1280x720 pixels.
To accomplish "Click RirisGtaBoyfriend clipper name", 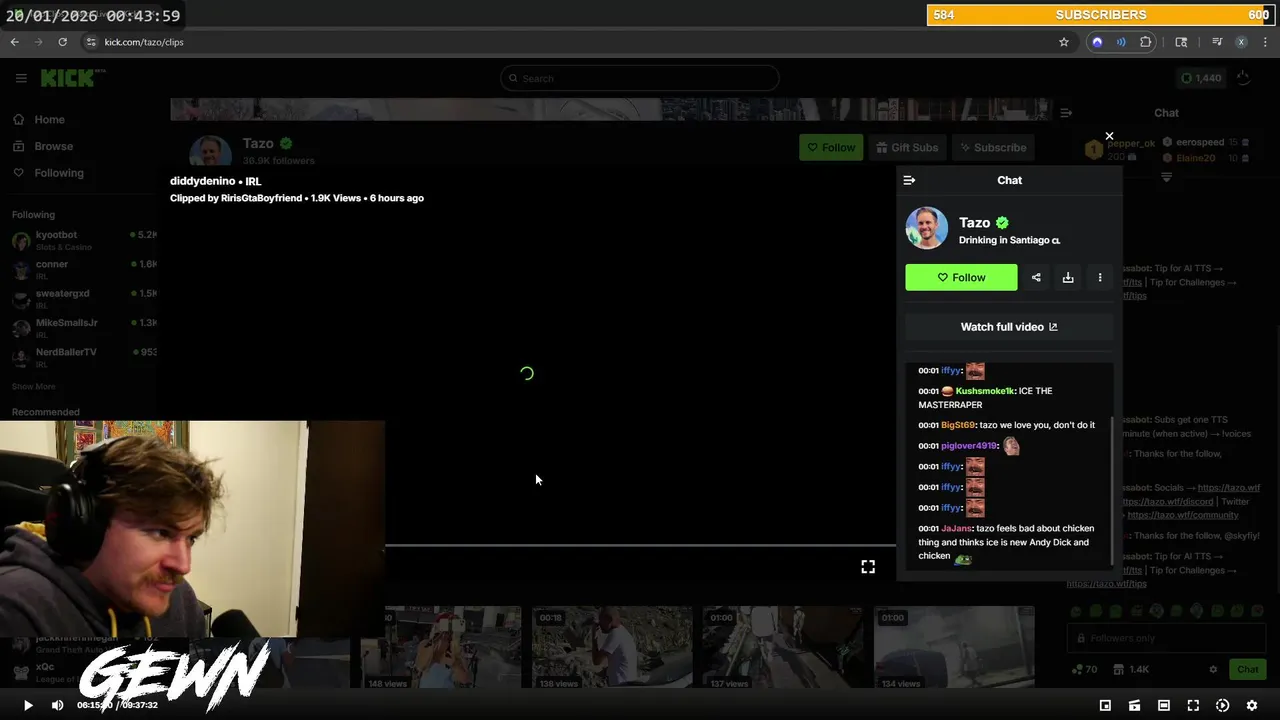I will (x=261, y=198).
